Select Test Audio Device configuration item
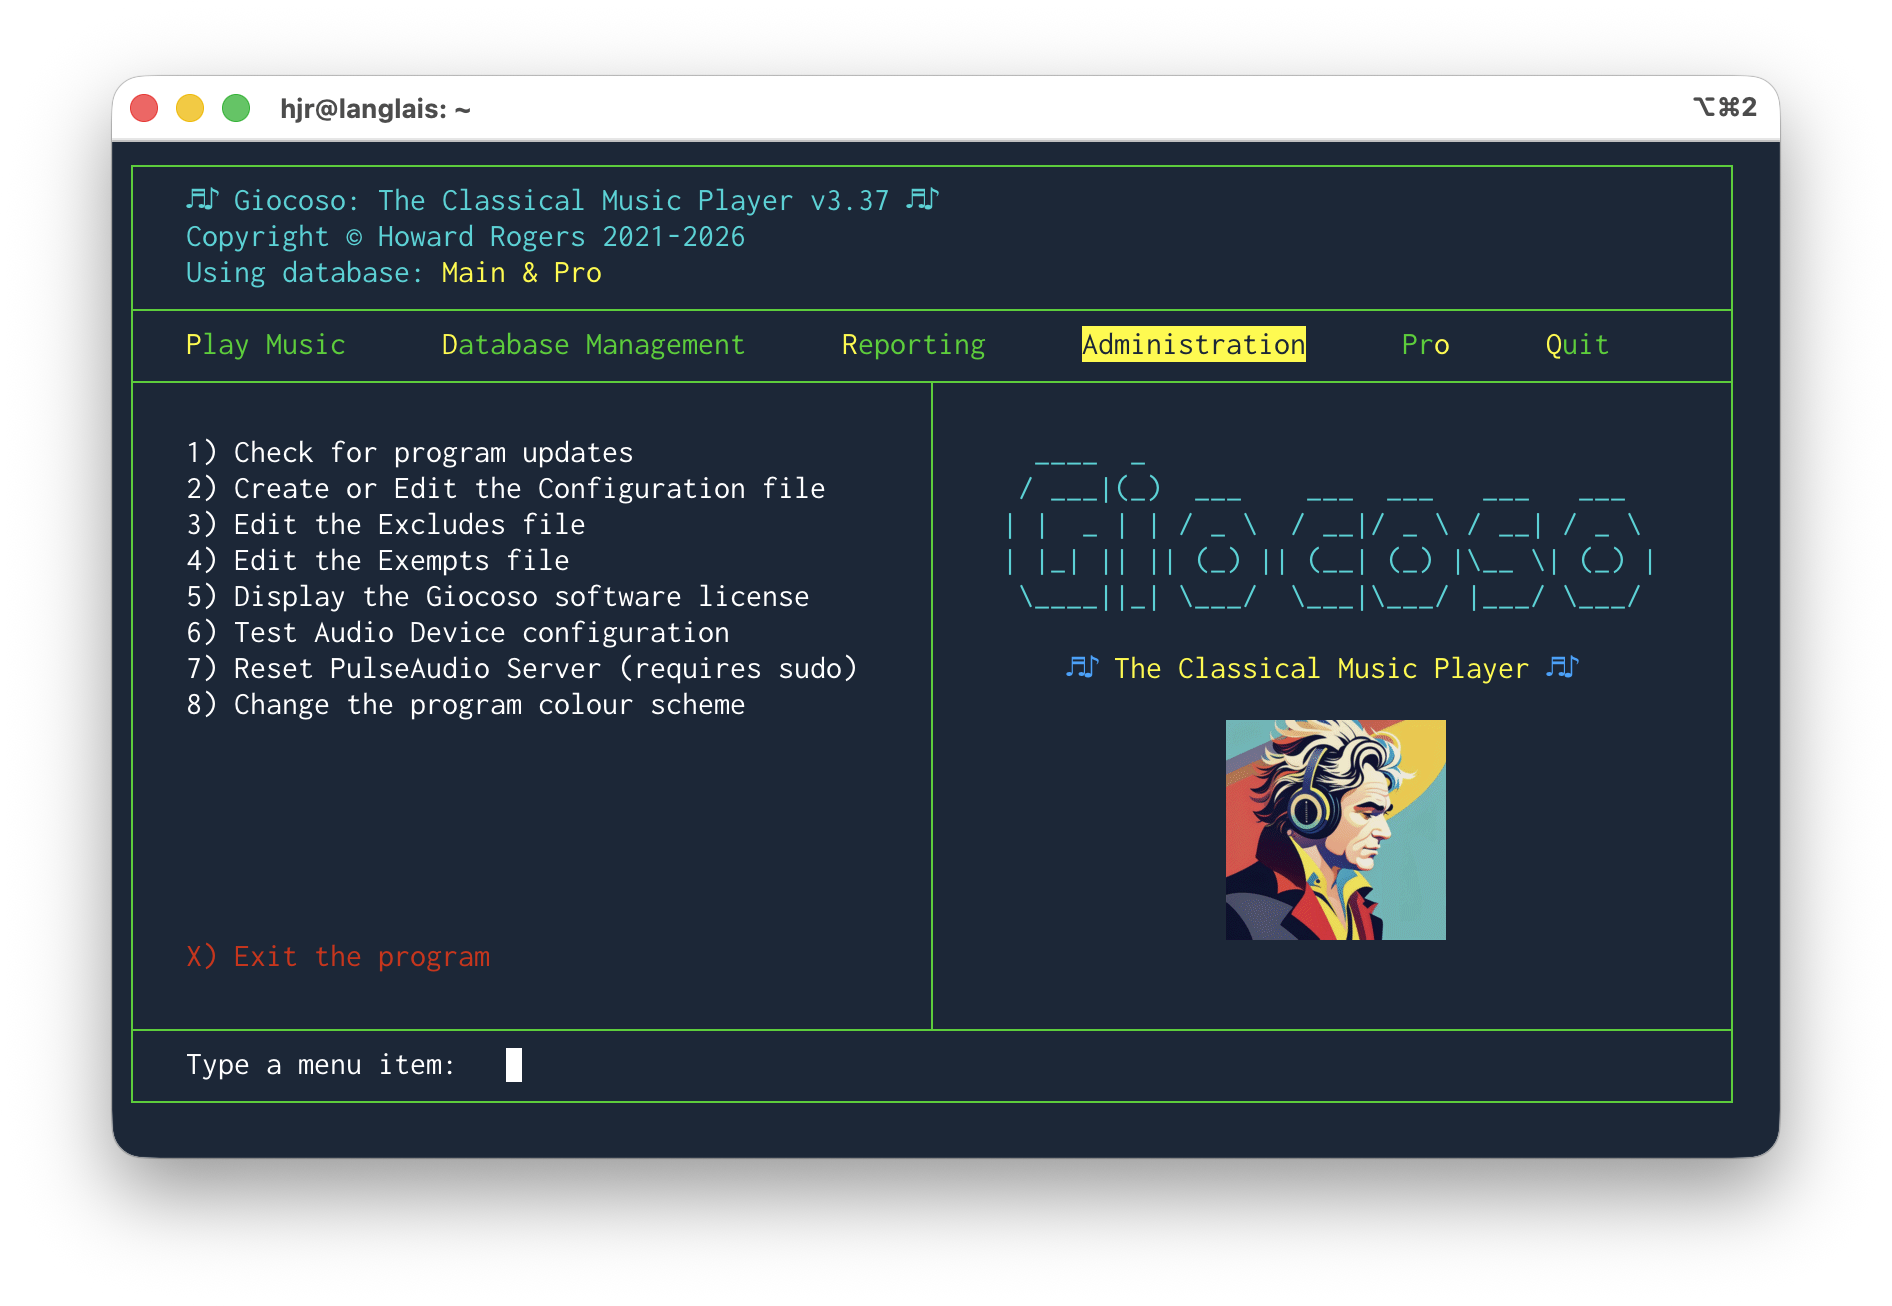Image resolution: width=1892 pixels, height=1306 pixels. point(458,633)
